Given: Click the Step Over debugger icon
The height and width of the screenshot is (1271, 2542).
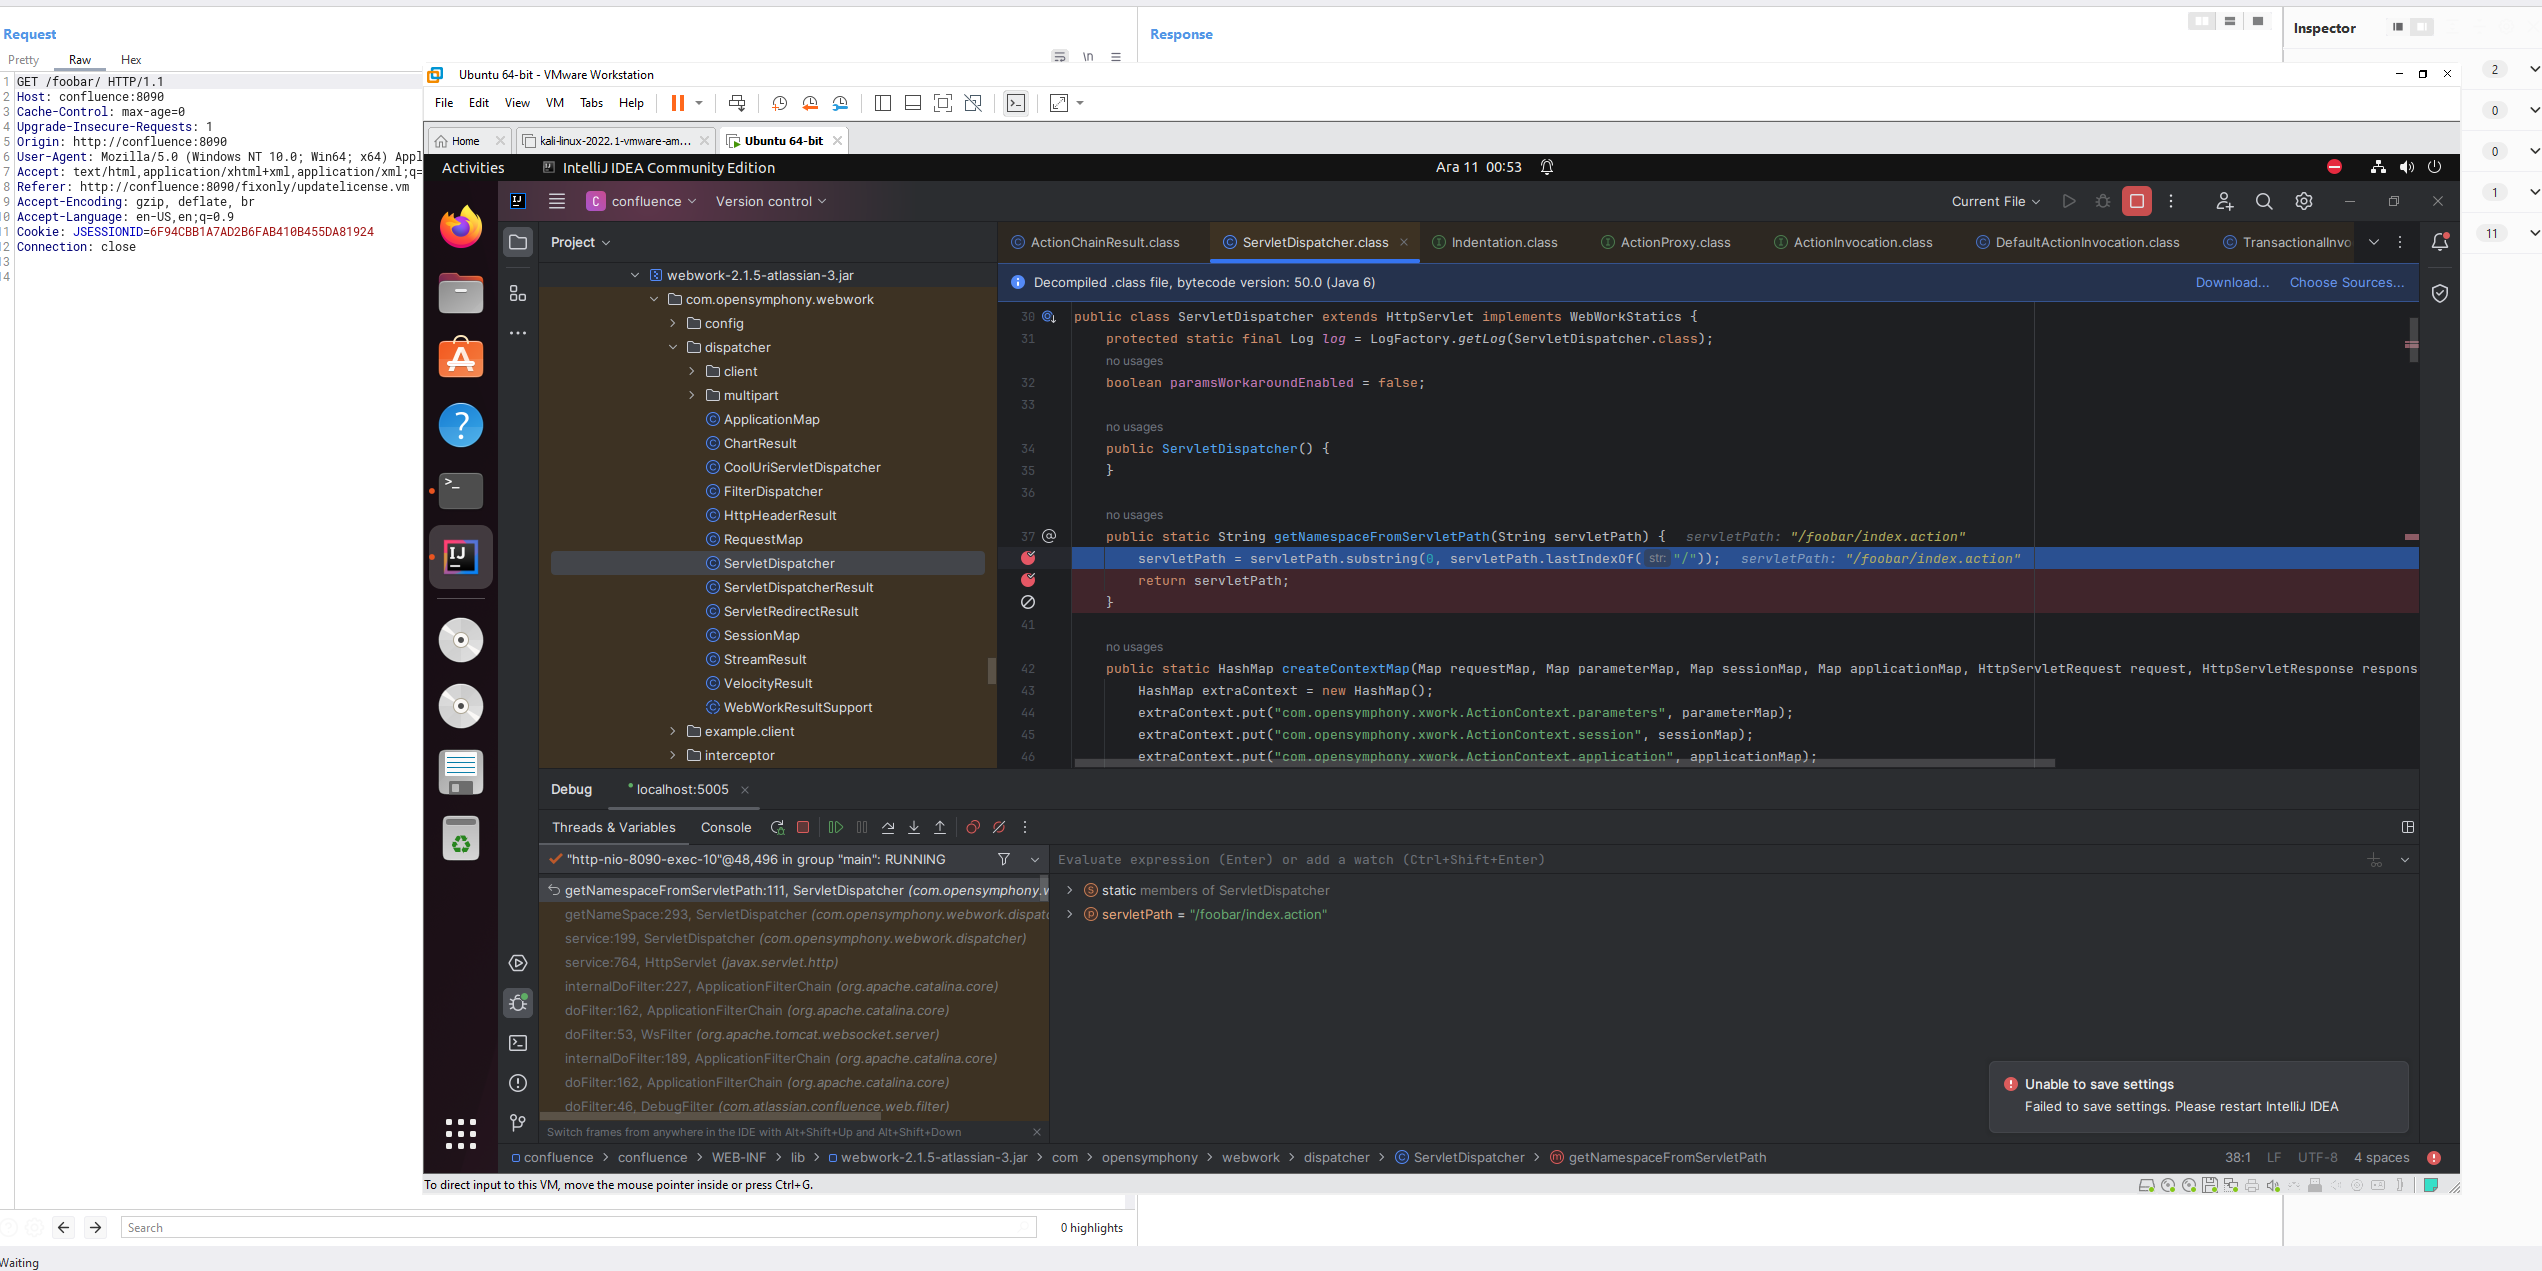Looking at the screenshot, I should click(x=888, y=827).
